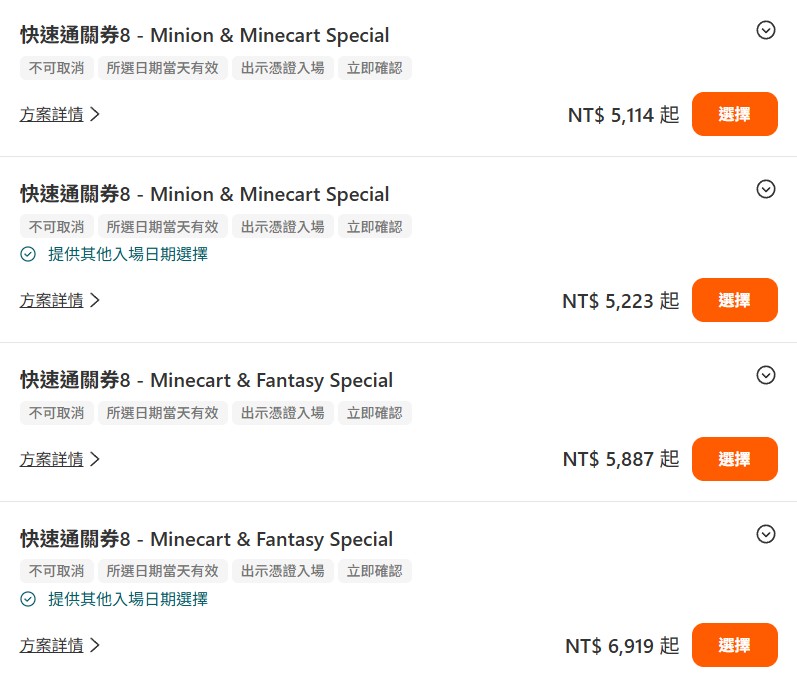Expand the NT$ 5,223 Minion & Minecart plan

(765, 189)
